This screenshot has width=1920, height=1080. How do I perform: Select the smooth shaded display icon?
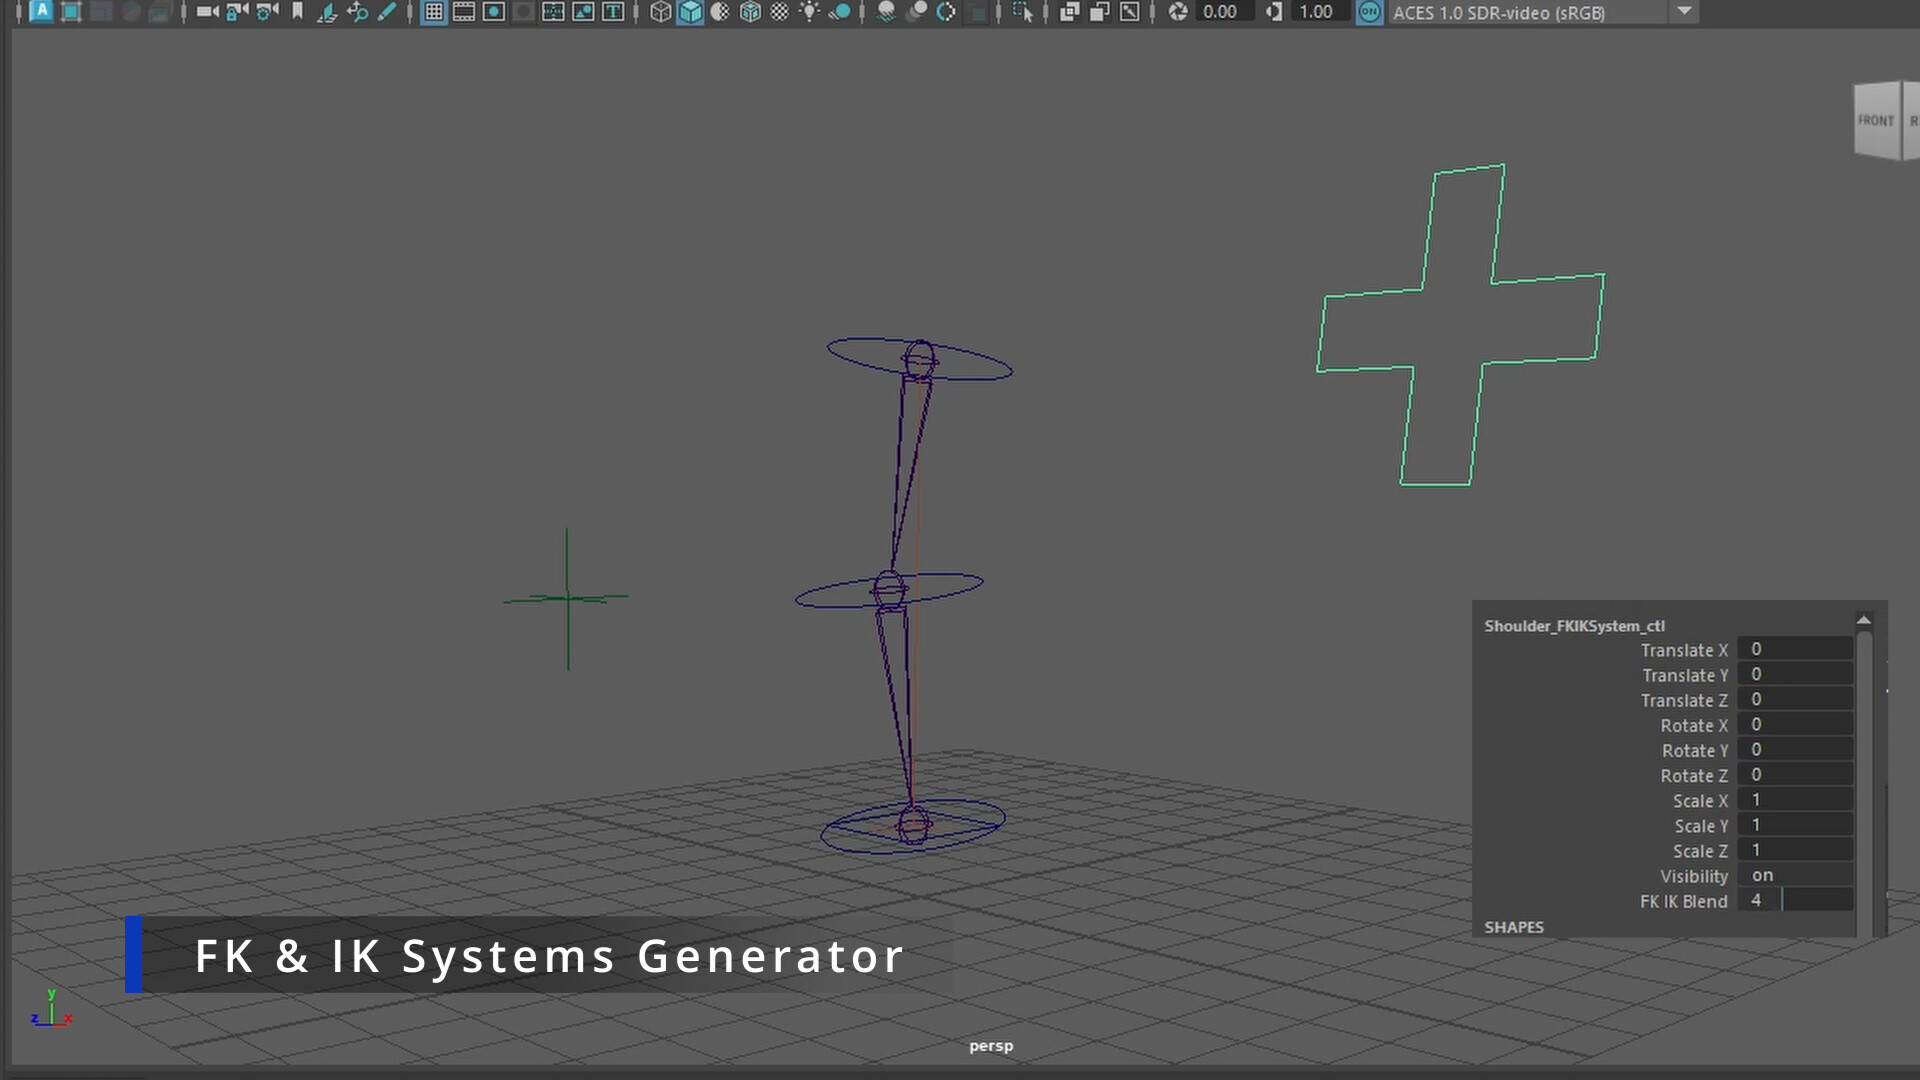(690, 13)
